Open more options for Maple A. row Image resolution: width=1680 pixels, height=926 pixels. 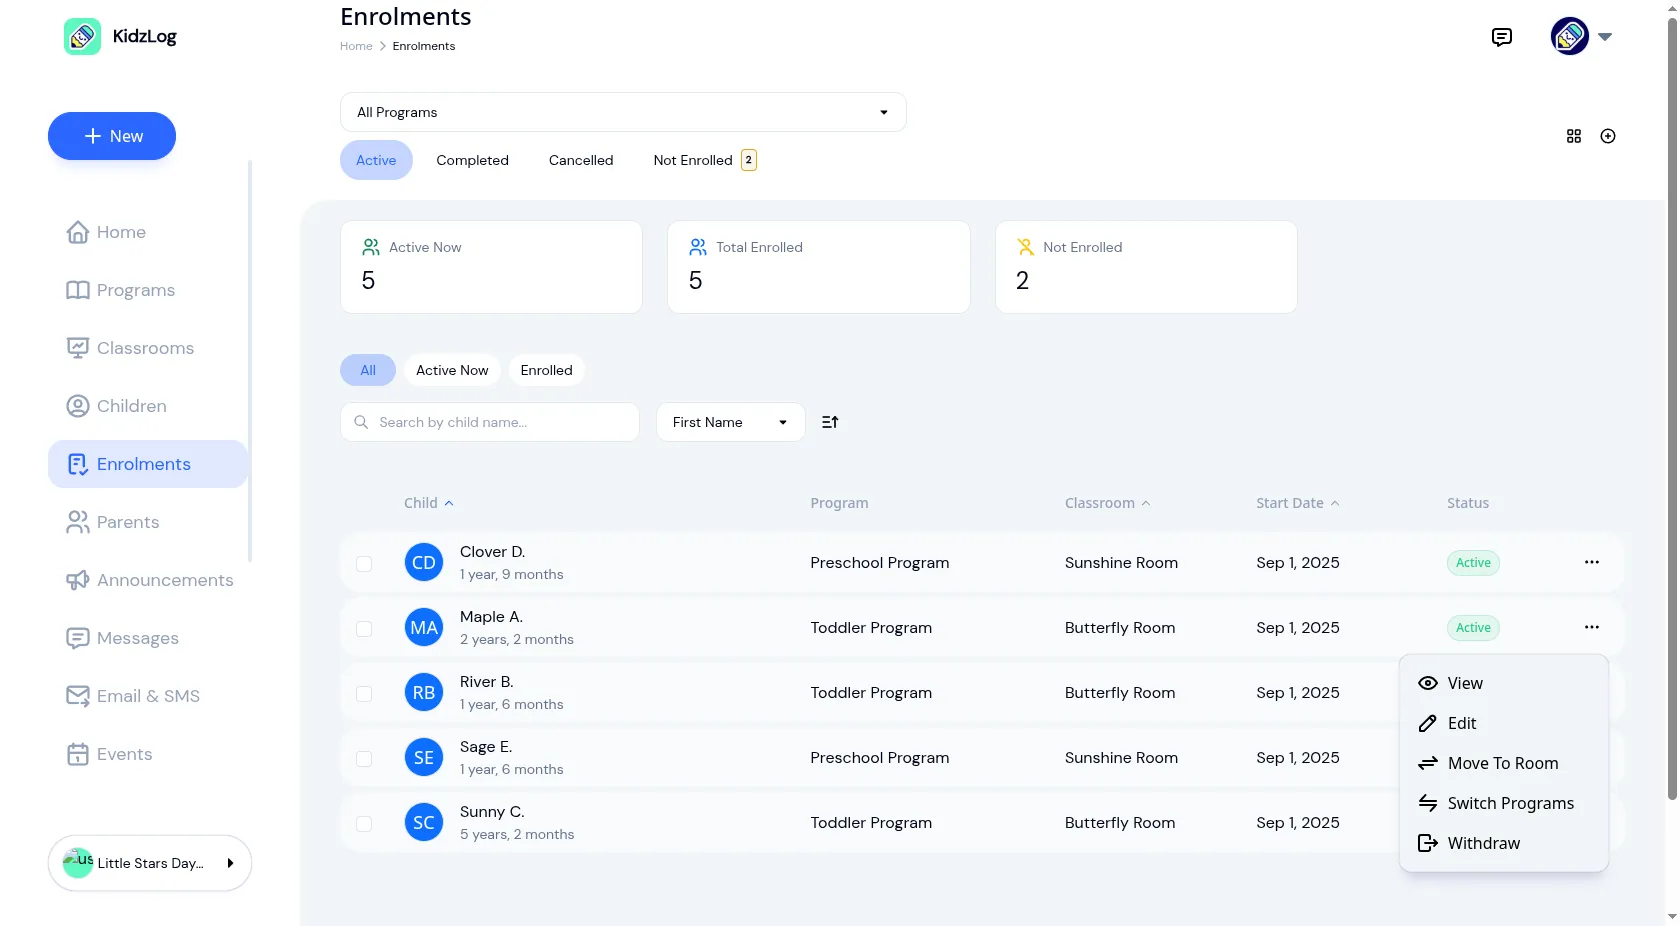1591,627
